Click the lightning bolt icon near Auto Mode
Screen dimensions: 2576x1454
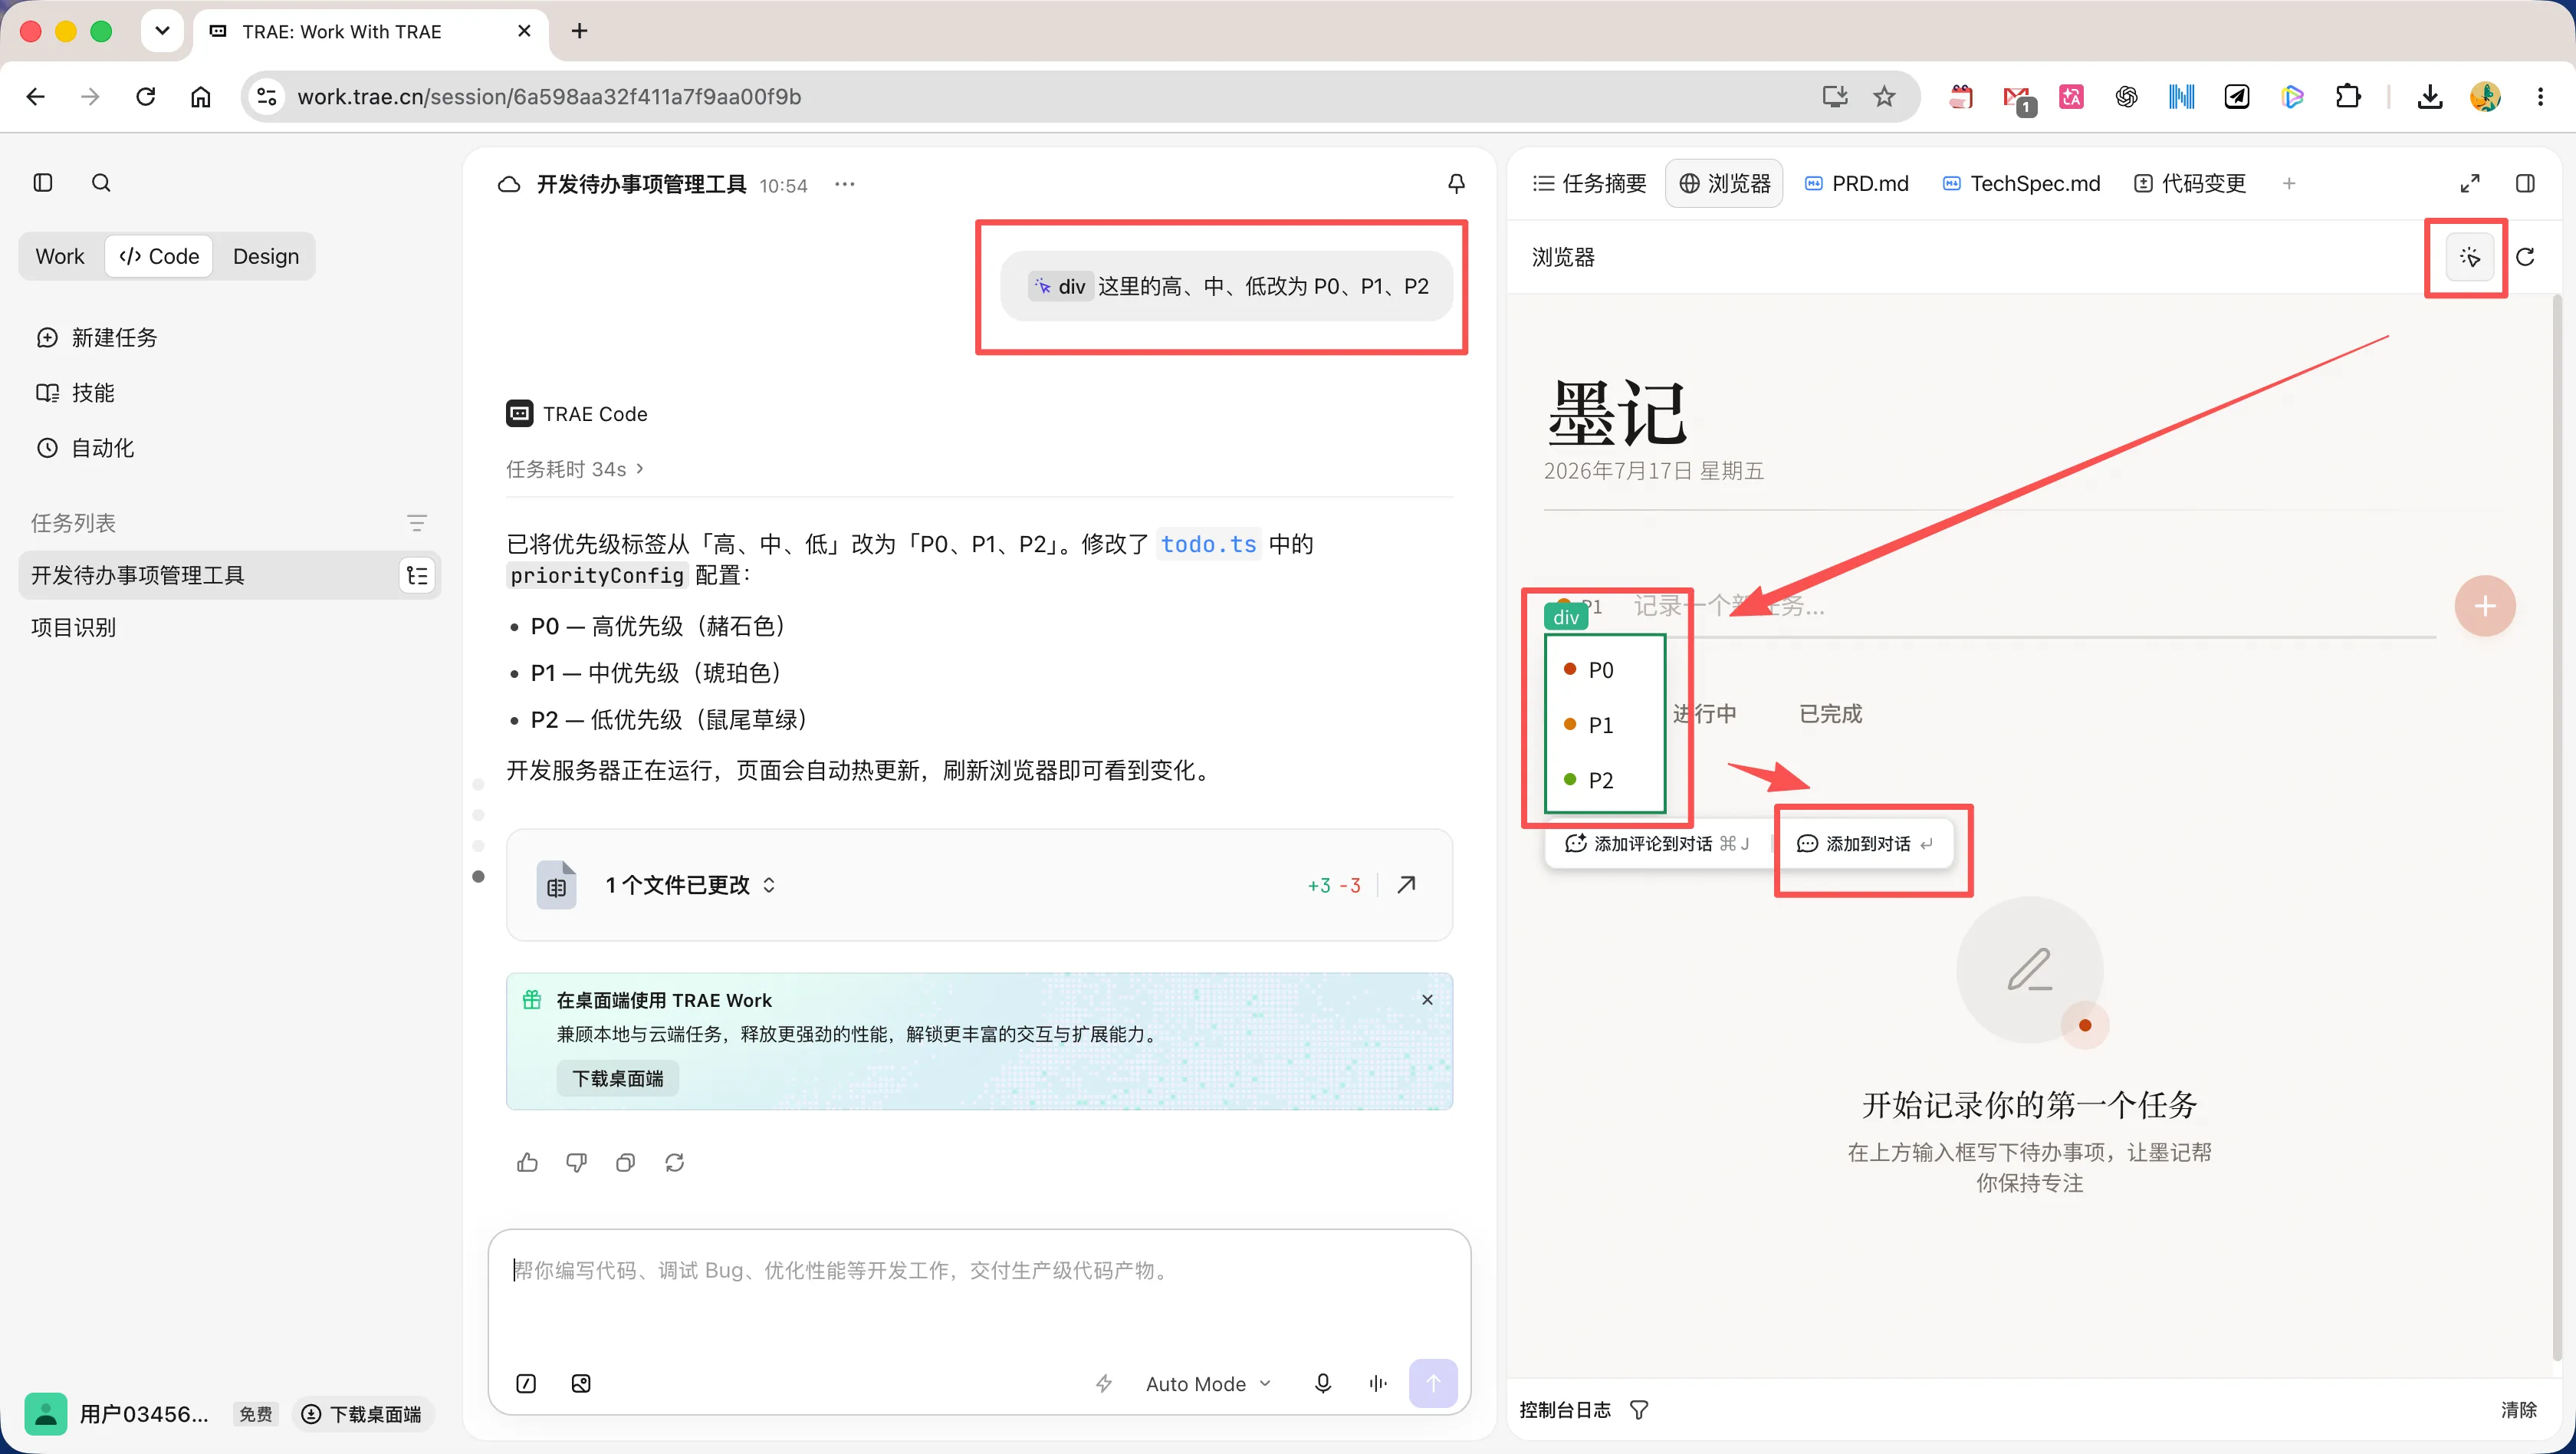click(x=1104, y=1384)
